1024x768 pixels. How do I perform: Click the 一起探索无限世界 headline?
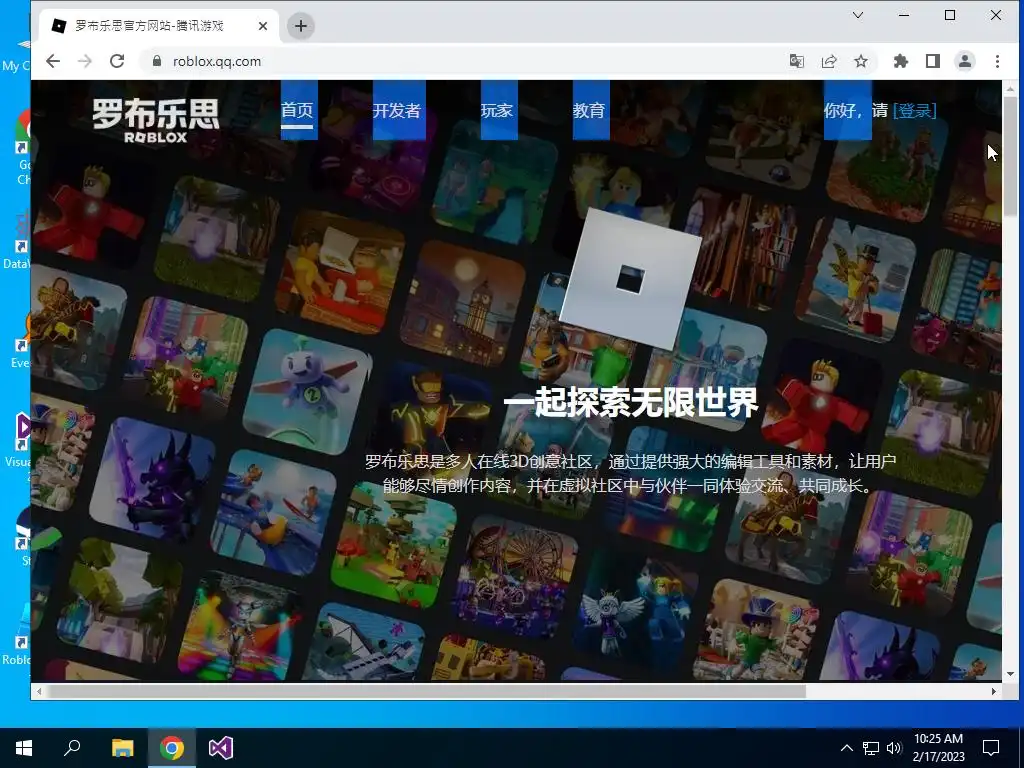click(x=631, y=402)
